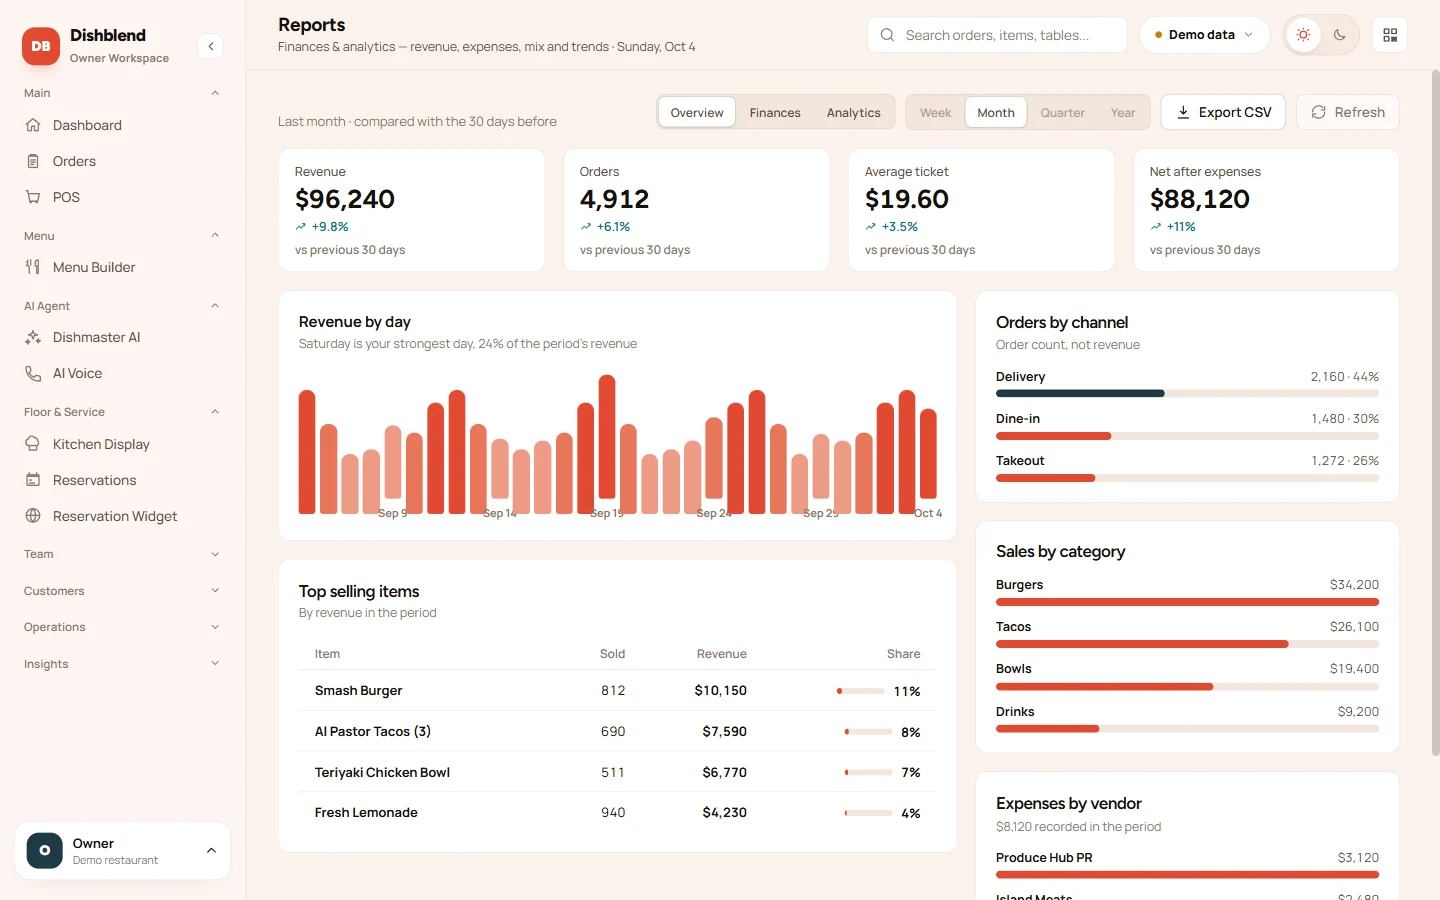
Task: Collapse the AI Agent section chevron
Action: (215, 306)
